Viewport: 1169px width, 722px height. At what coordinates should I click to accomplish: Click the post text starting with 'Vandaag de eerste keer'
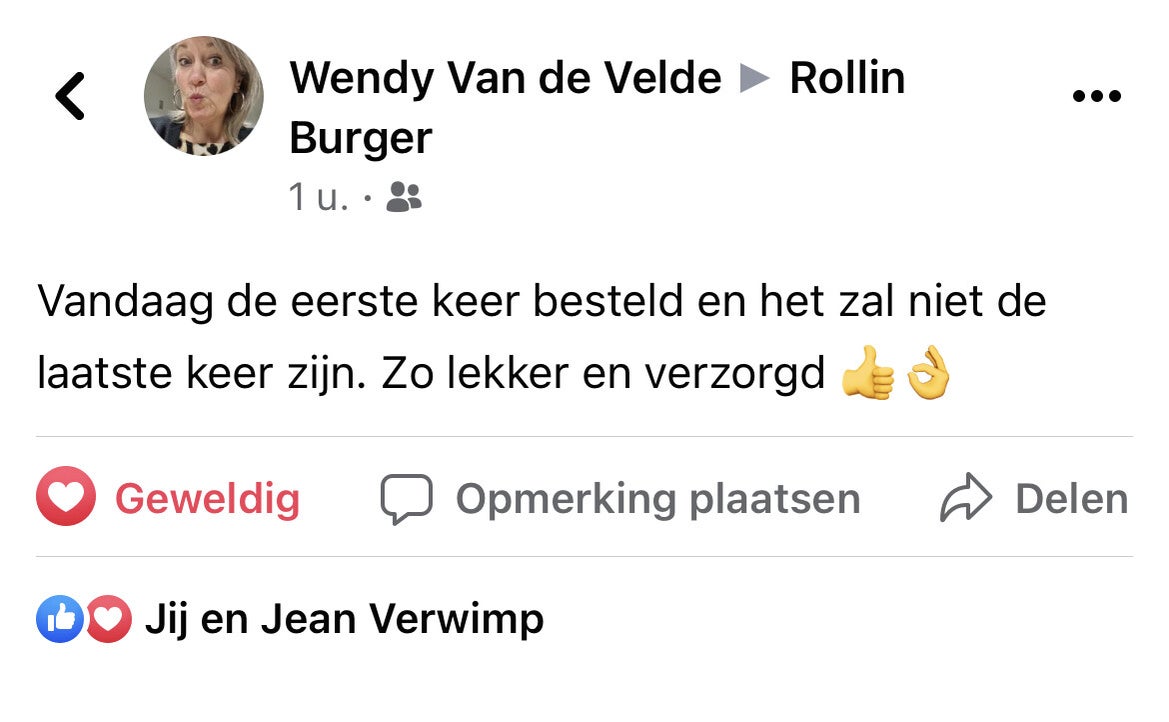(x=542, y=336)
